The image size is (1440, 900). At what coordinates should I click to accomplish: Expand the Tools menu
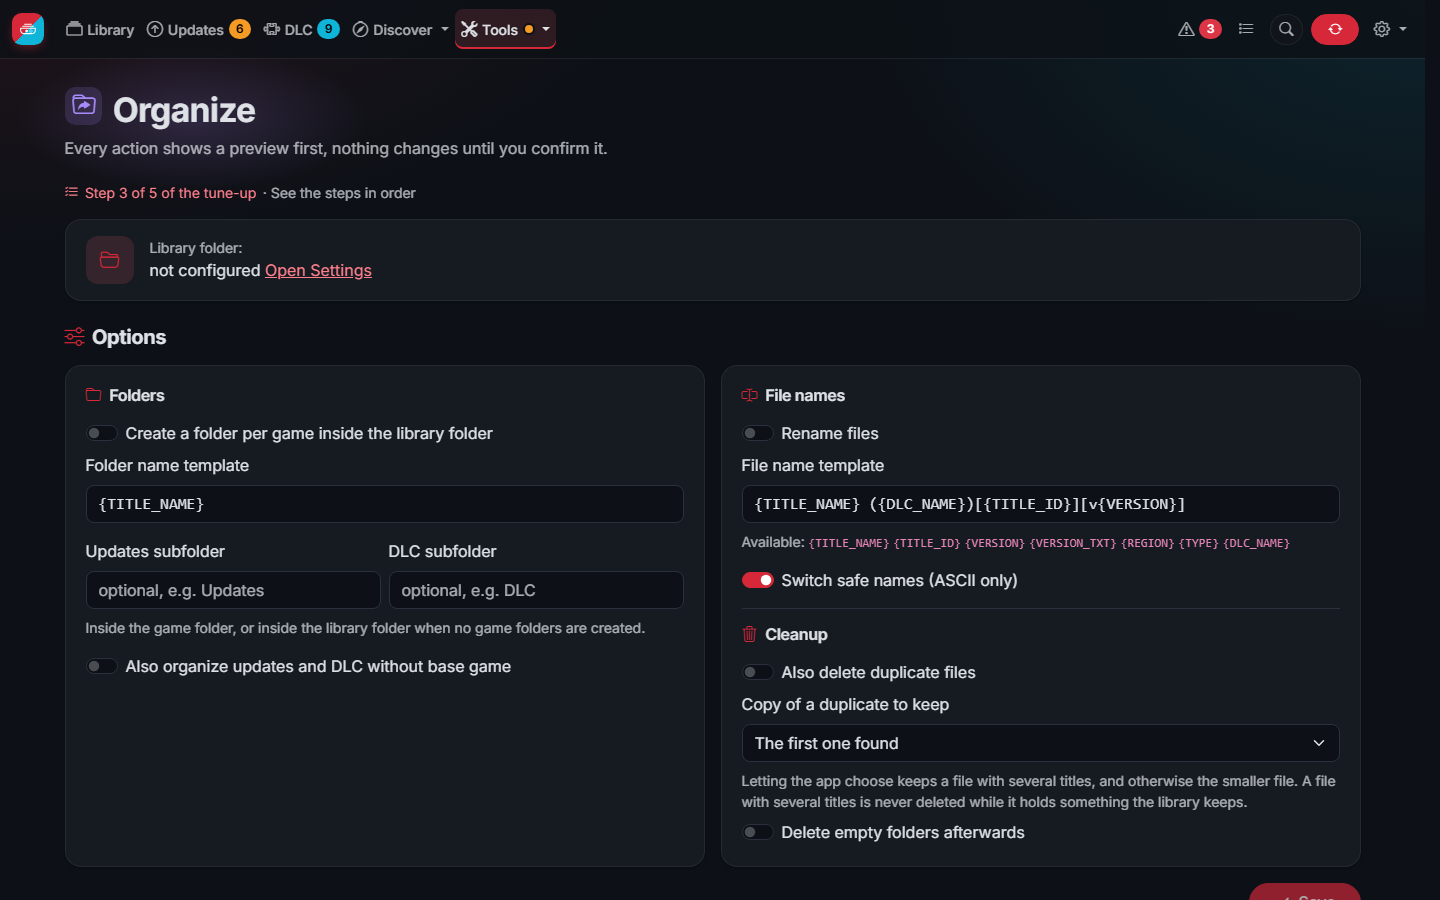coord(505,29)
